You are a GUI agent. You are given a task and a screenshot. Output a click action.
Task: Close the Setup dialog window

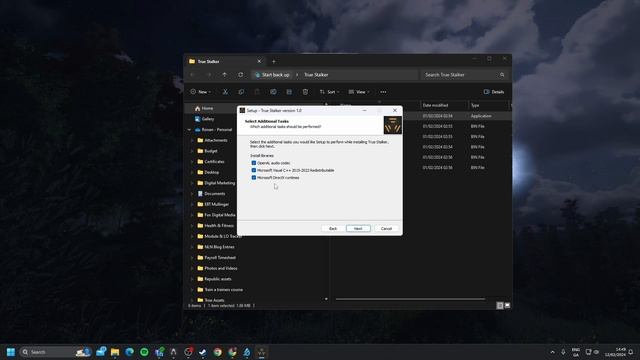tap(395, 110)
